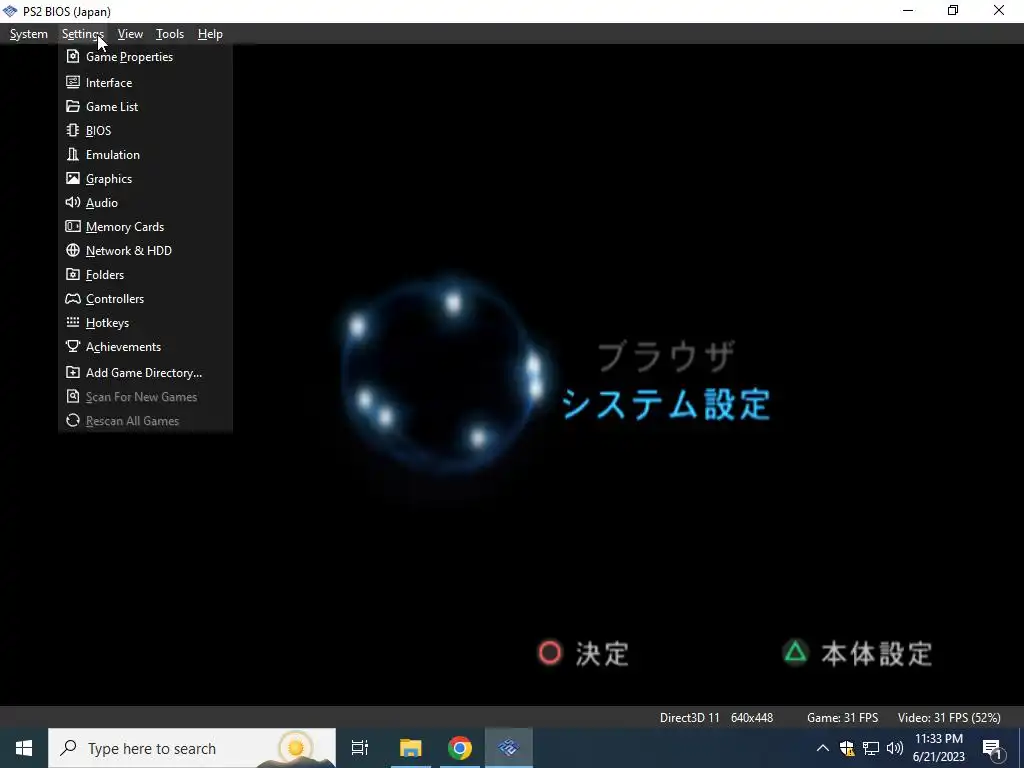Click the Interface settings icon
This screenshot has height=768, width=1024.
click(x=73, y=82)
